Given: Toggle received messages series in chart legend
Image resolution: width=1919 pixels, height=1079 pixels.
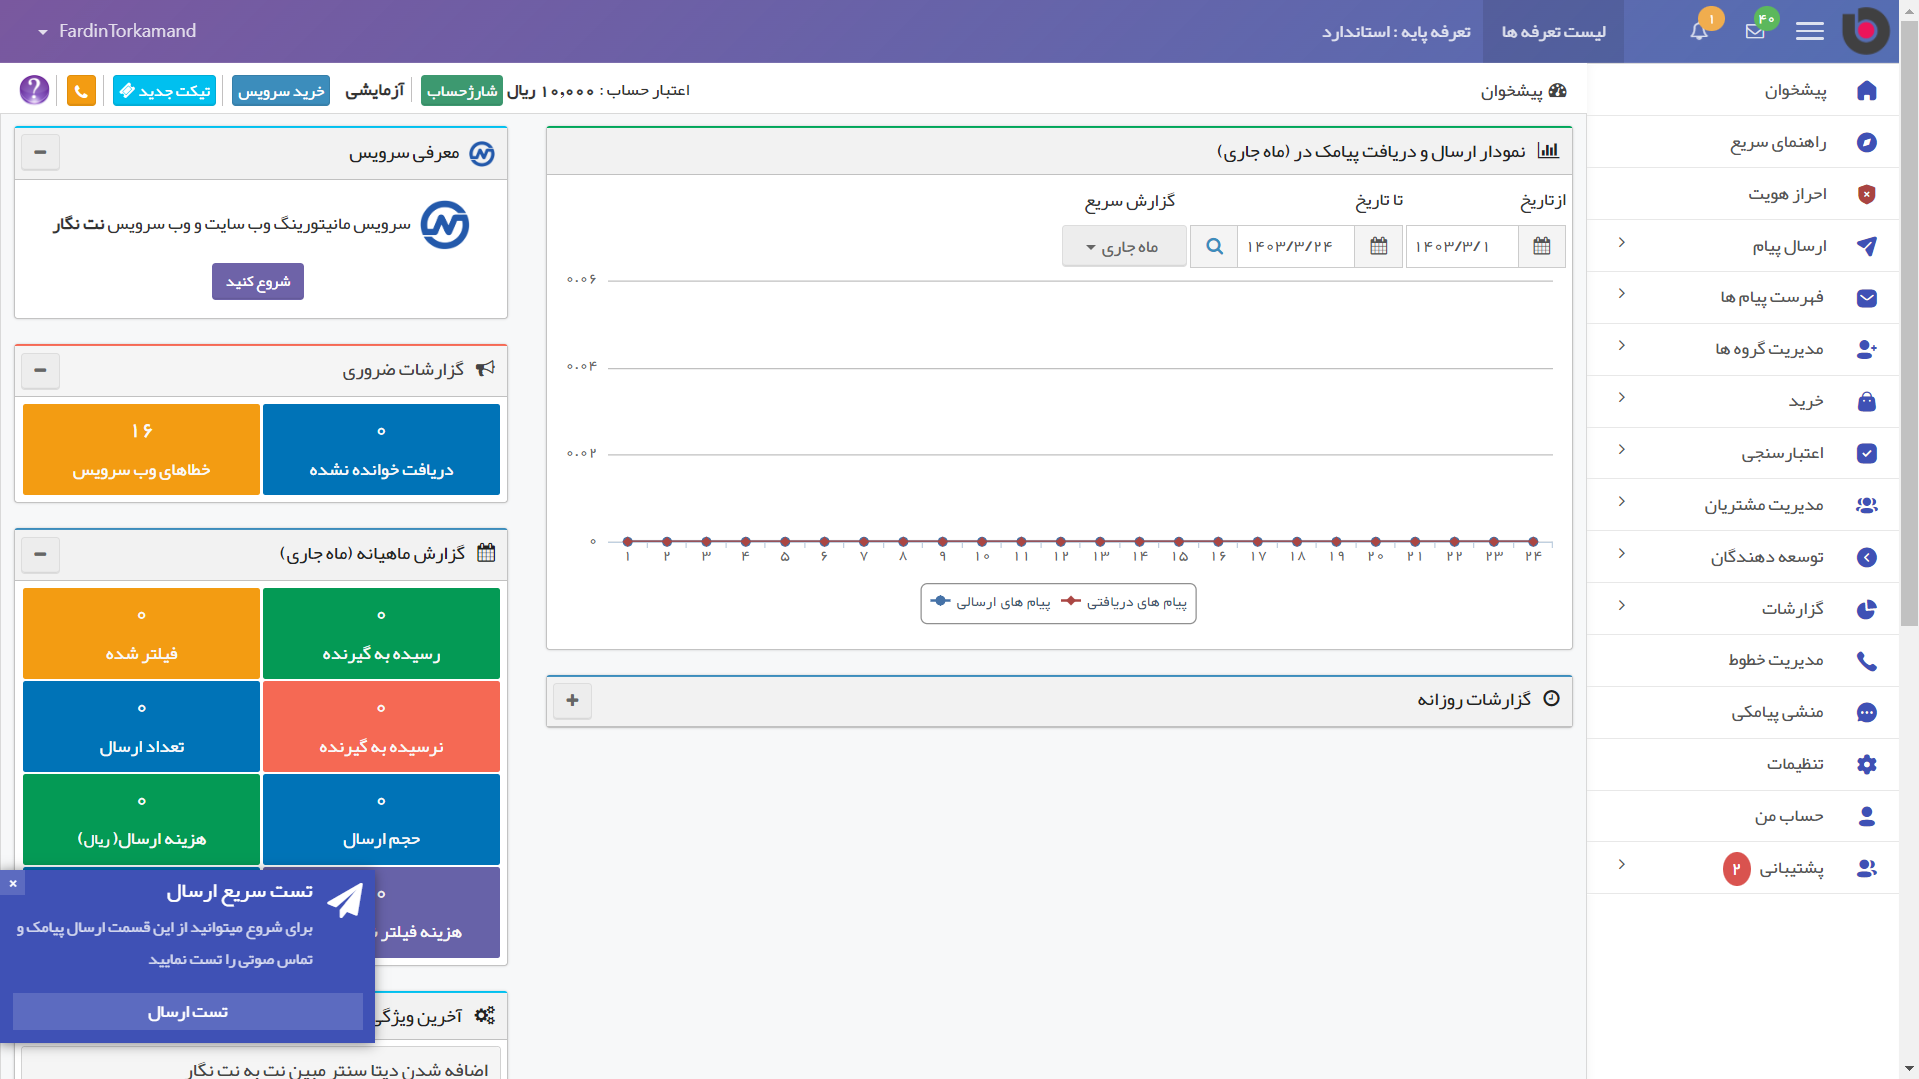Looking at the screenshot, I should pyautogui.click(x=1125, y=603).
